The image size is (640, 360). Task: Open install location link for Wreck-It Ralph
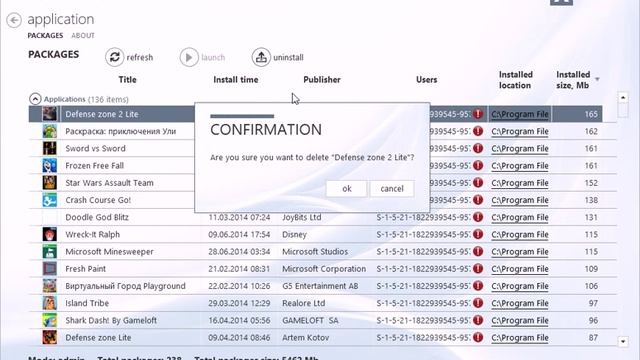[520, 235]
